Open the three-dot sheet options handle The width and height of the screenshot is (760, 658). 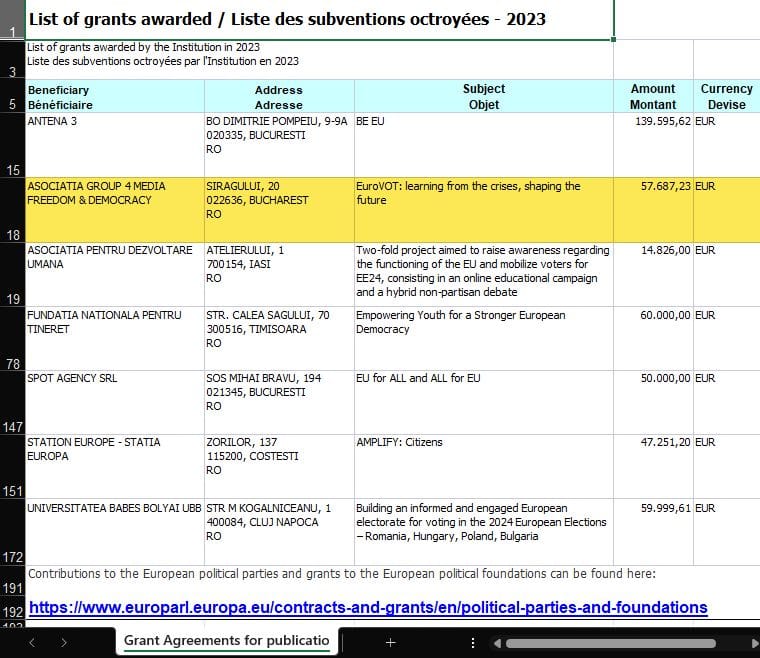pyautogui.click(x=473, y=643)
